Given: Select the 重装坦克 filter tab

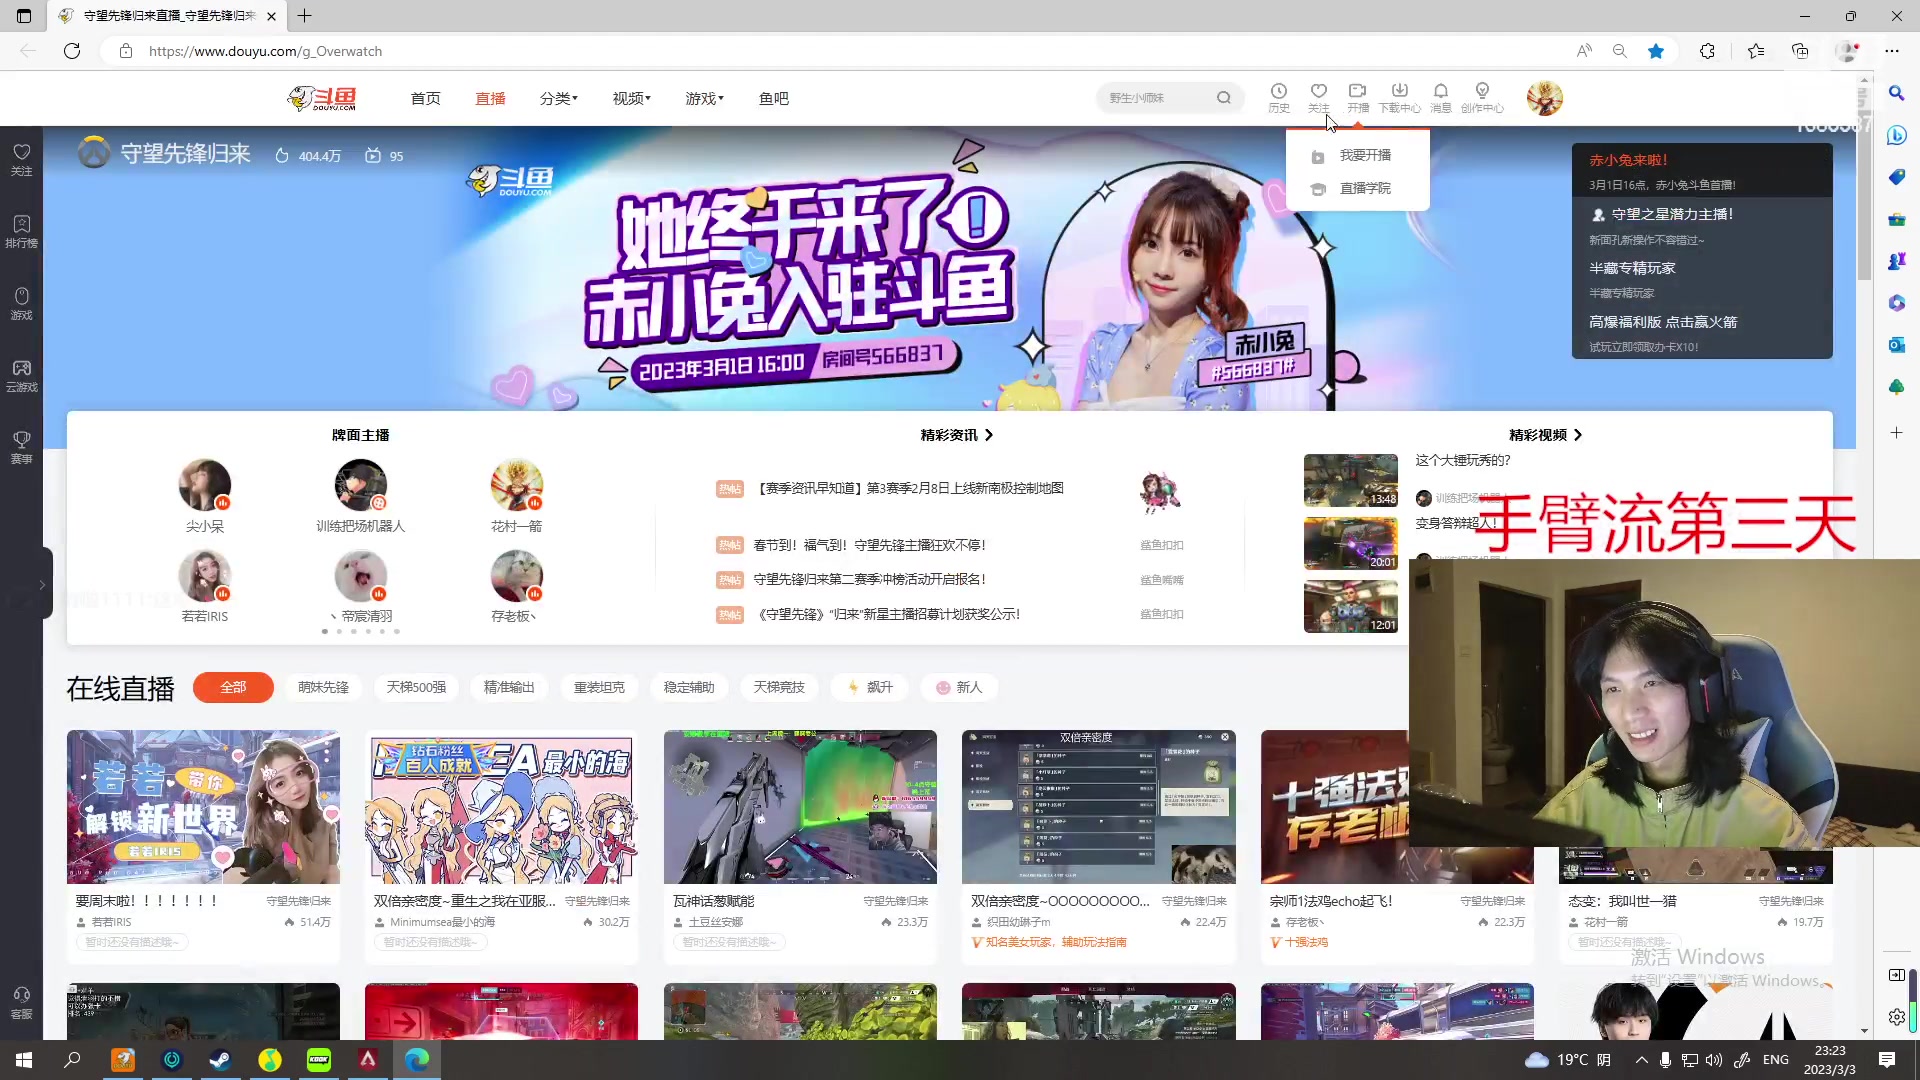Looking at the screenshot, I should click(x=599, y=687).
